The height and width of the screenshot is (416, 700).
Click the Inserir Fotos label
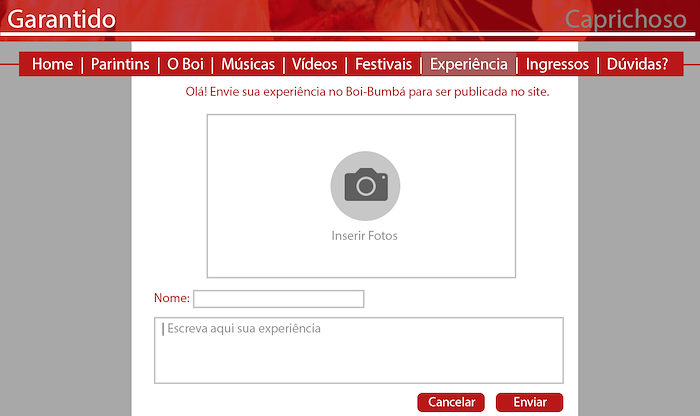coord(364,236)
